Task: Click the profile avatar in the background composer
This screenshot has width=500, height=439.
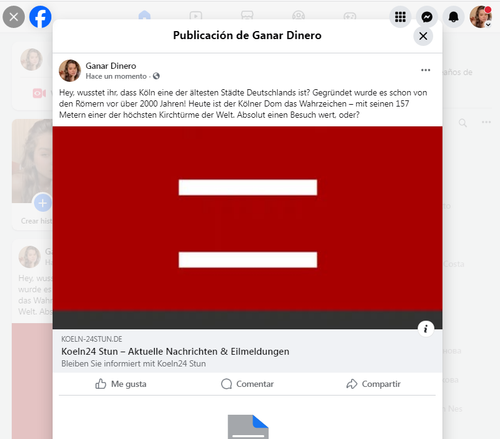Action: click(31, 59)
